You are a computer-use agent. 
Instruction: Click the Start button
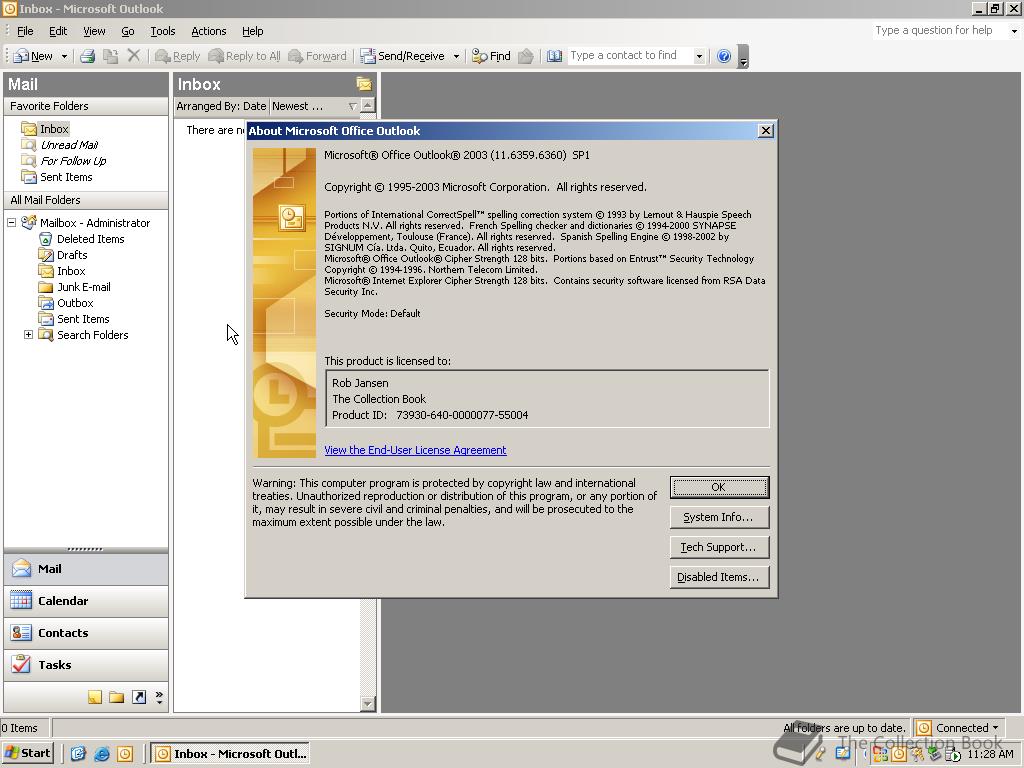(x=27, y=754)
